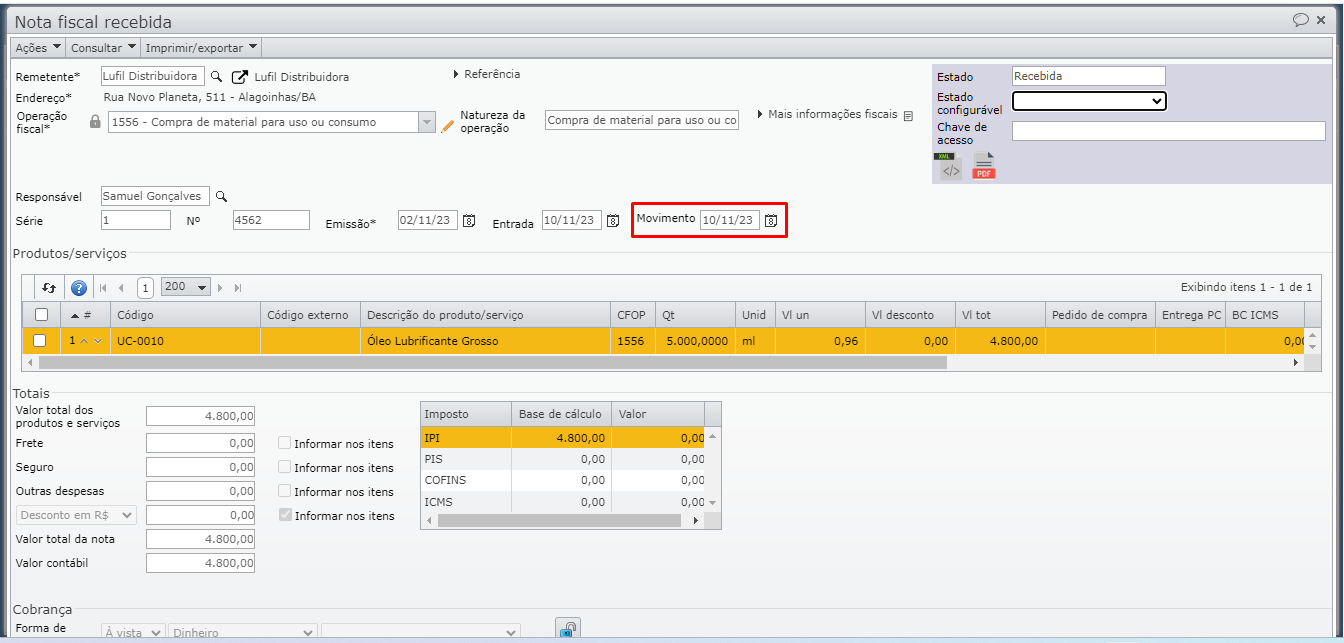Open the Consultar menu
This screenshot has height=643, width=1344.
[x=103, y=47]
